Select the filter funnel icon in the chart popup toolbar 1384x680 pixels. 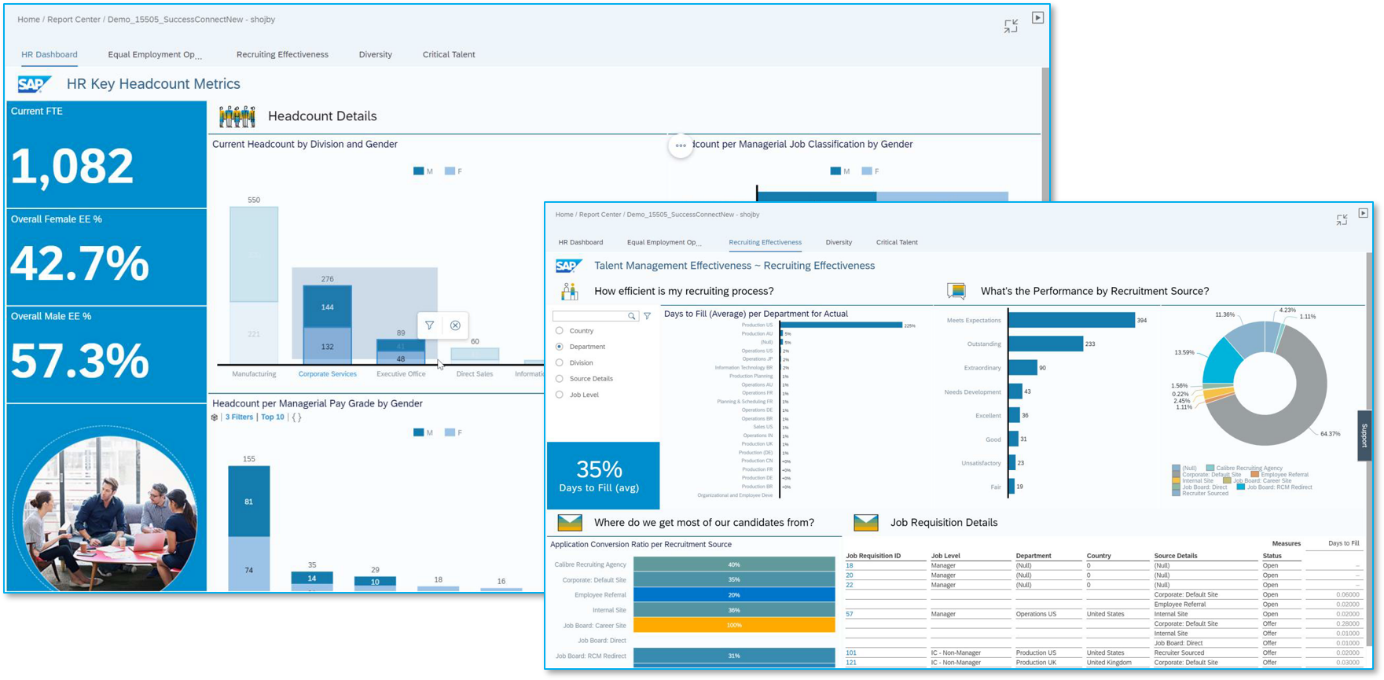coord(429,325)
